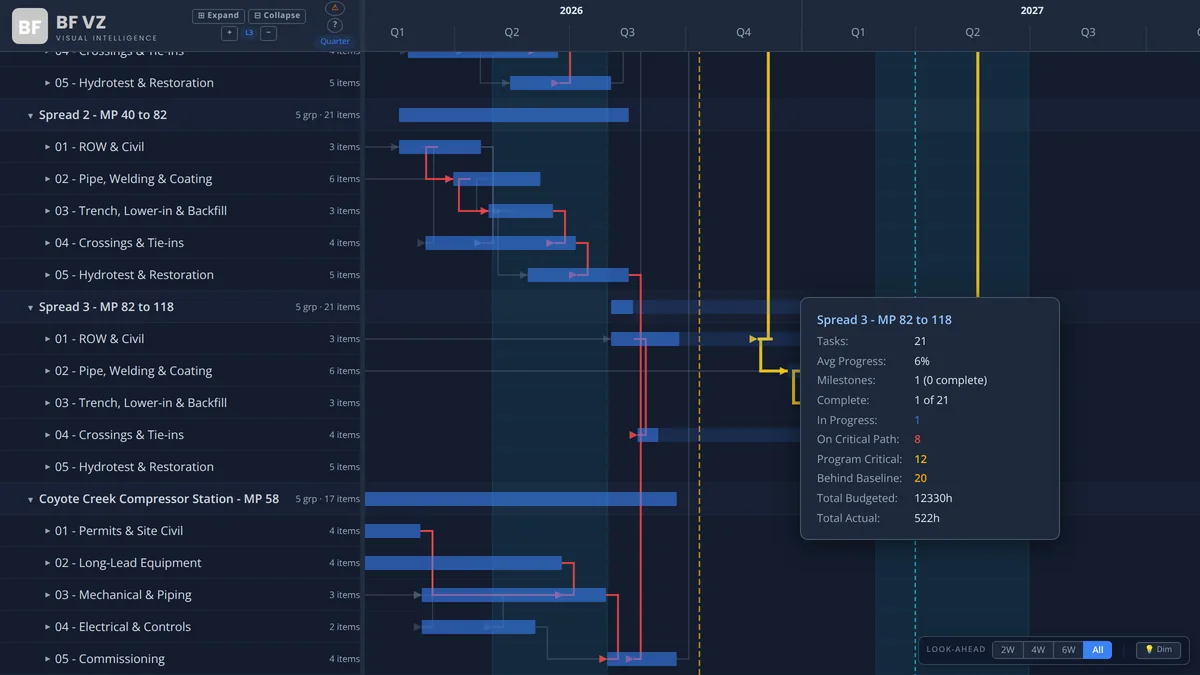Image resolution: width=1200 pixels, height=675 pixels.
Task: Click the Behind Baseline value 20
Action: (921, 479)
